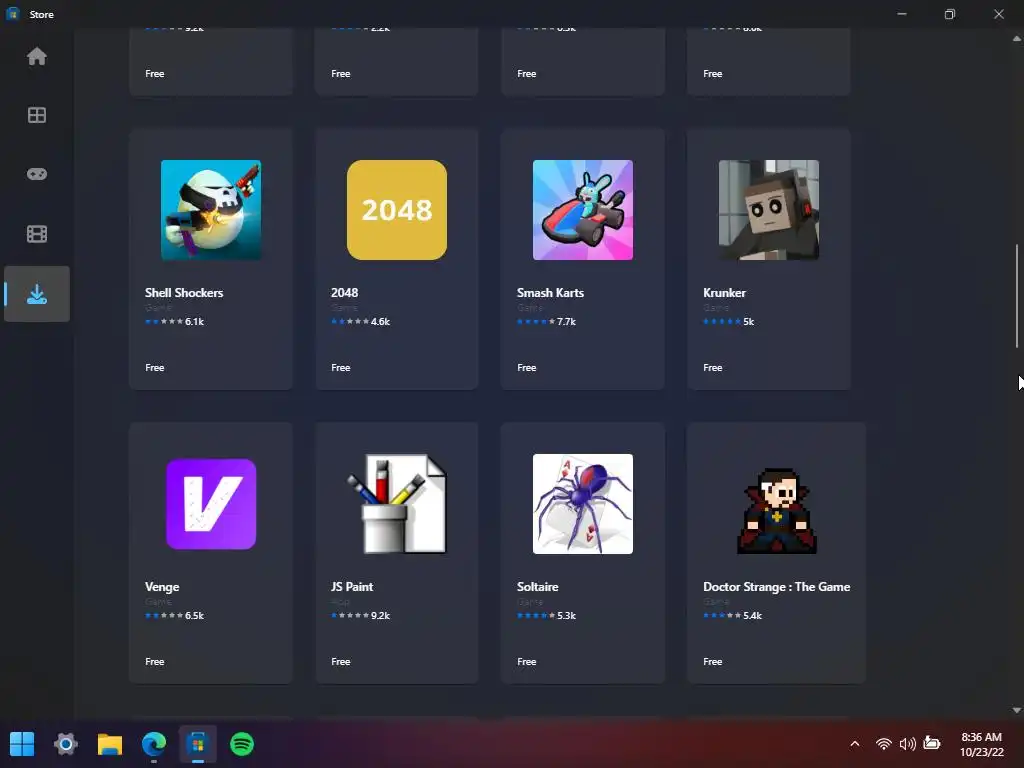Viewport: 1024px width, 768px height.
Task: Click the scrollbar up arrow
Action: tap(1017, 39)
